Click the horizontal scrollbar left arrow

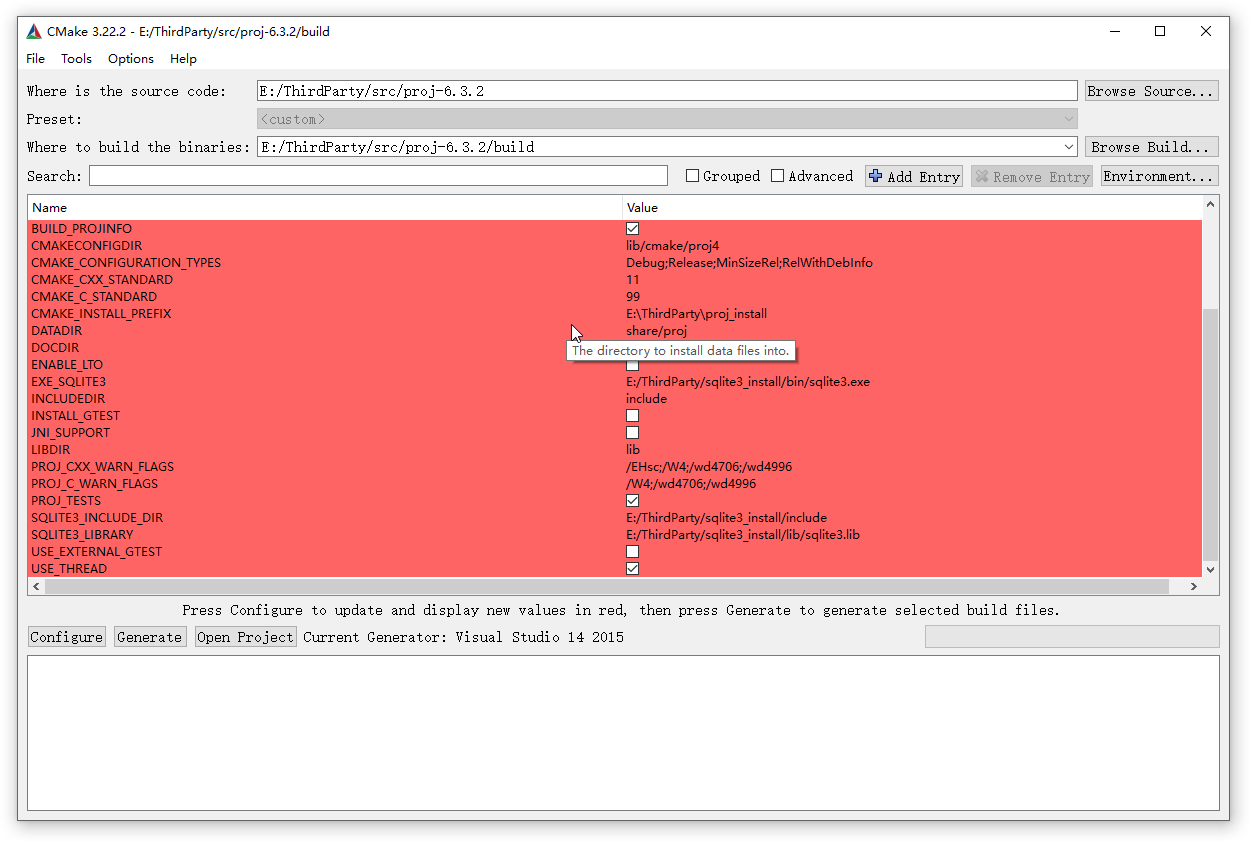pyautogui.click(x=36, y=587)
